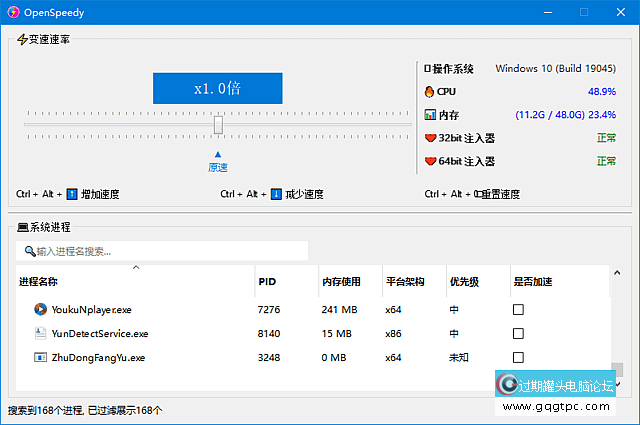The width and height of the screenshot is (640, 425).
Task: Click the YunDetectService.exe process icon
Action: point(40,334)
